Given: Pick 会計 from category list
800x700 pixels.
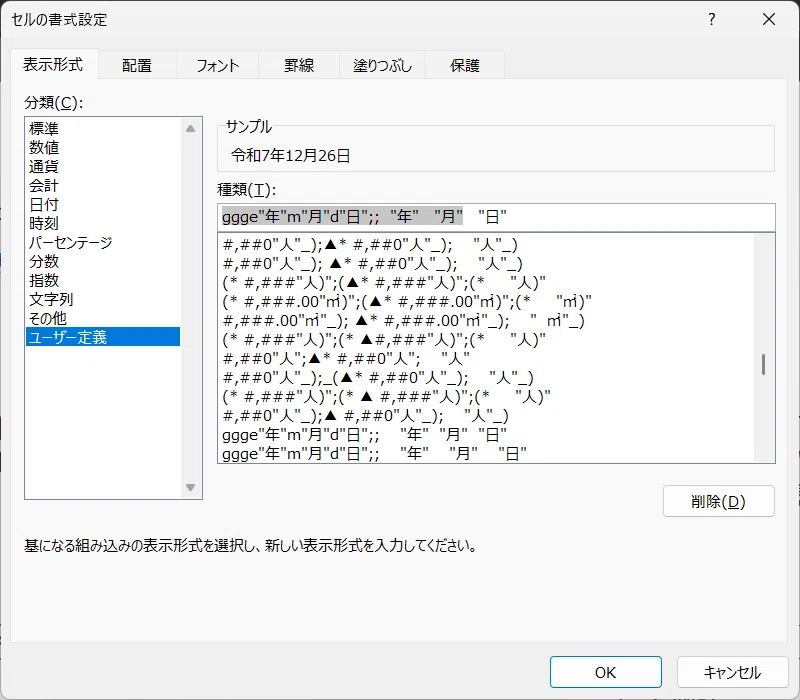Looking at the screenshot, I should click(103, 185).
